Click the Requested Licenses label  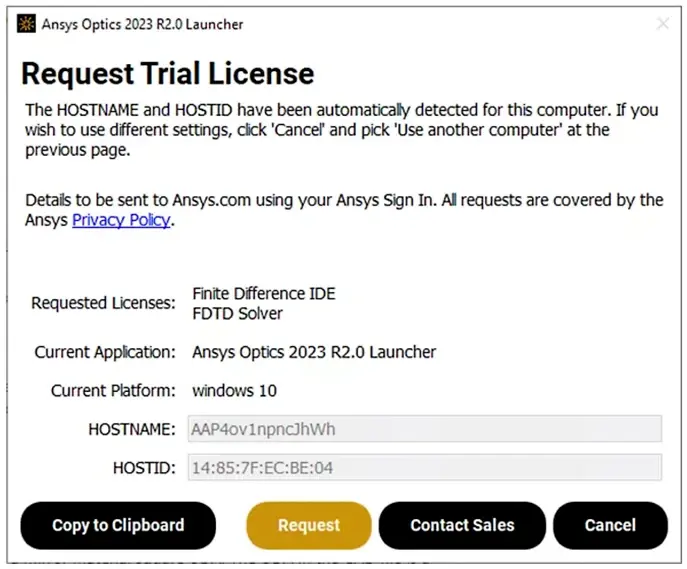(x=103, y=303)
